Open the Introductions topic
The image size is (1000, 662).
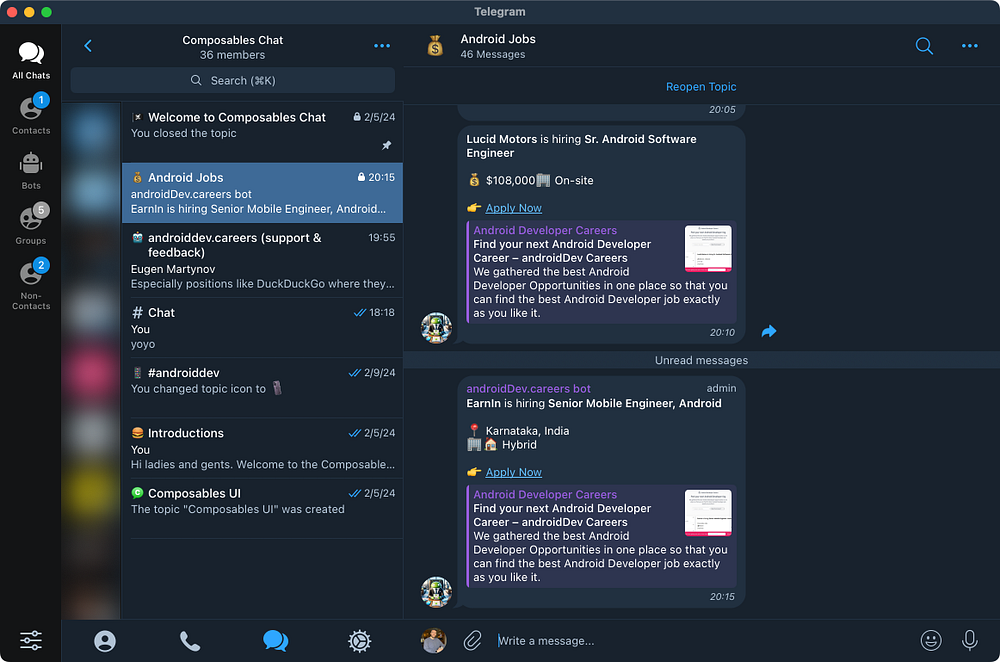click(x=262, y=448)
